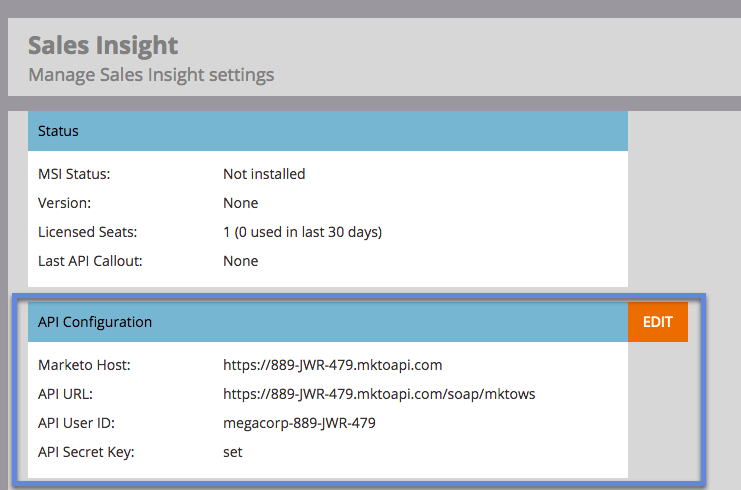Click the API Secret Key value set
Image resolution: width=741 pixels, height=490 pixels.
point(233,452)
